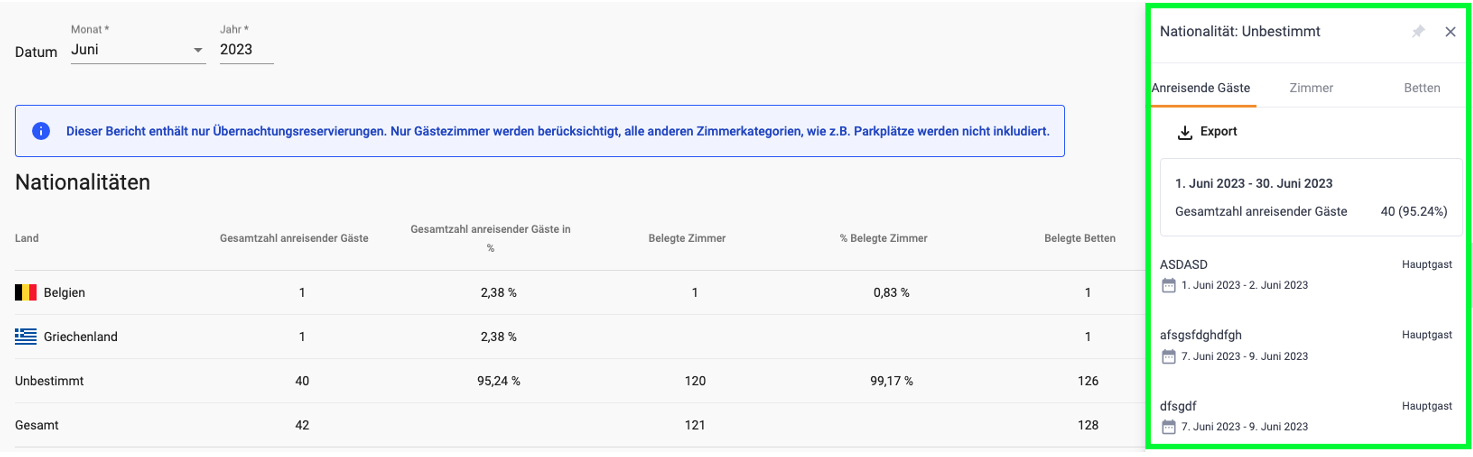Switch to the Betten tab
1473x457 pixels.
pyautogui.click(x=1422, y=88)
